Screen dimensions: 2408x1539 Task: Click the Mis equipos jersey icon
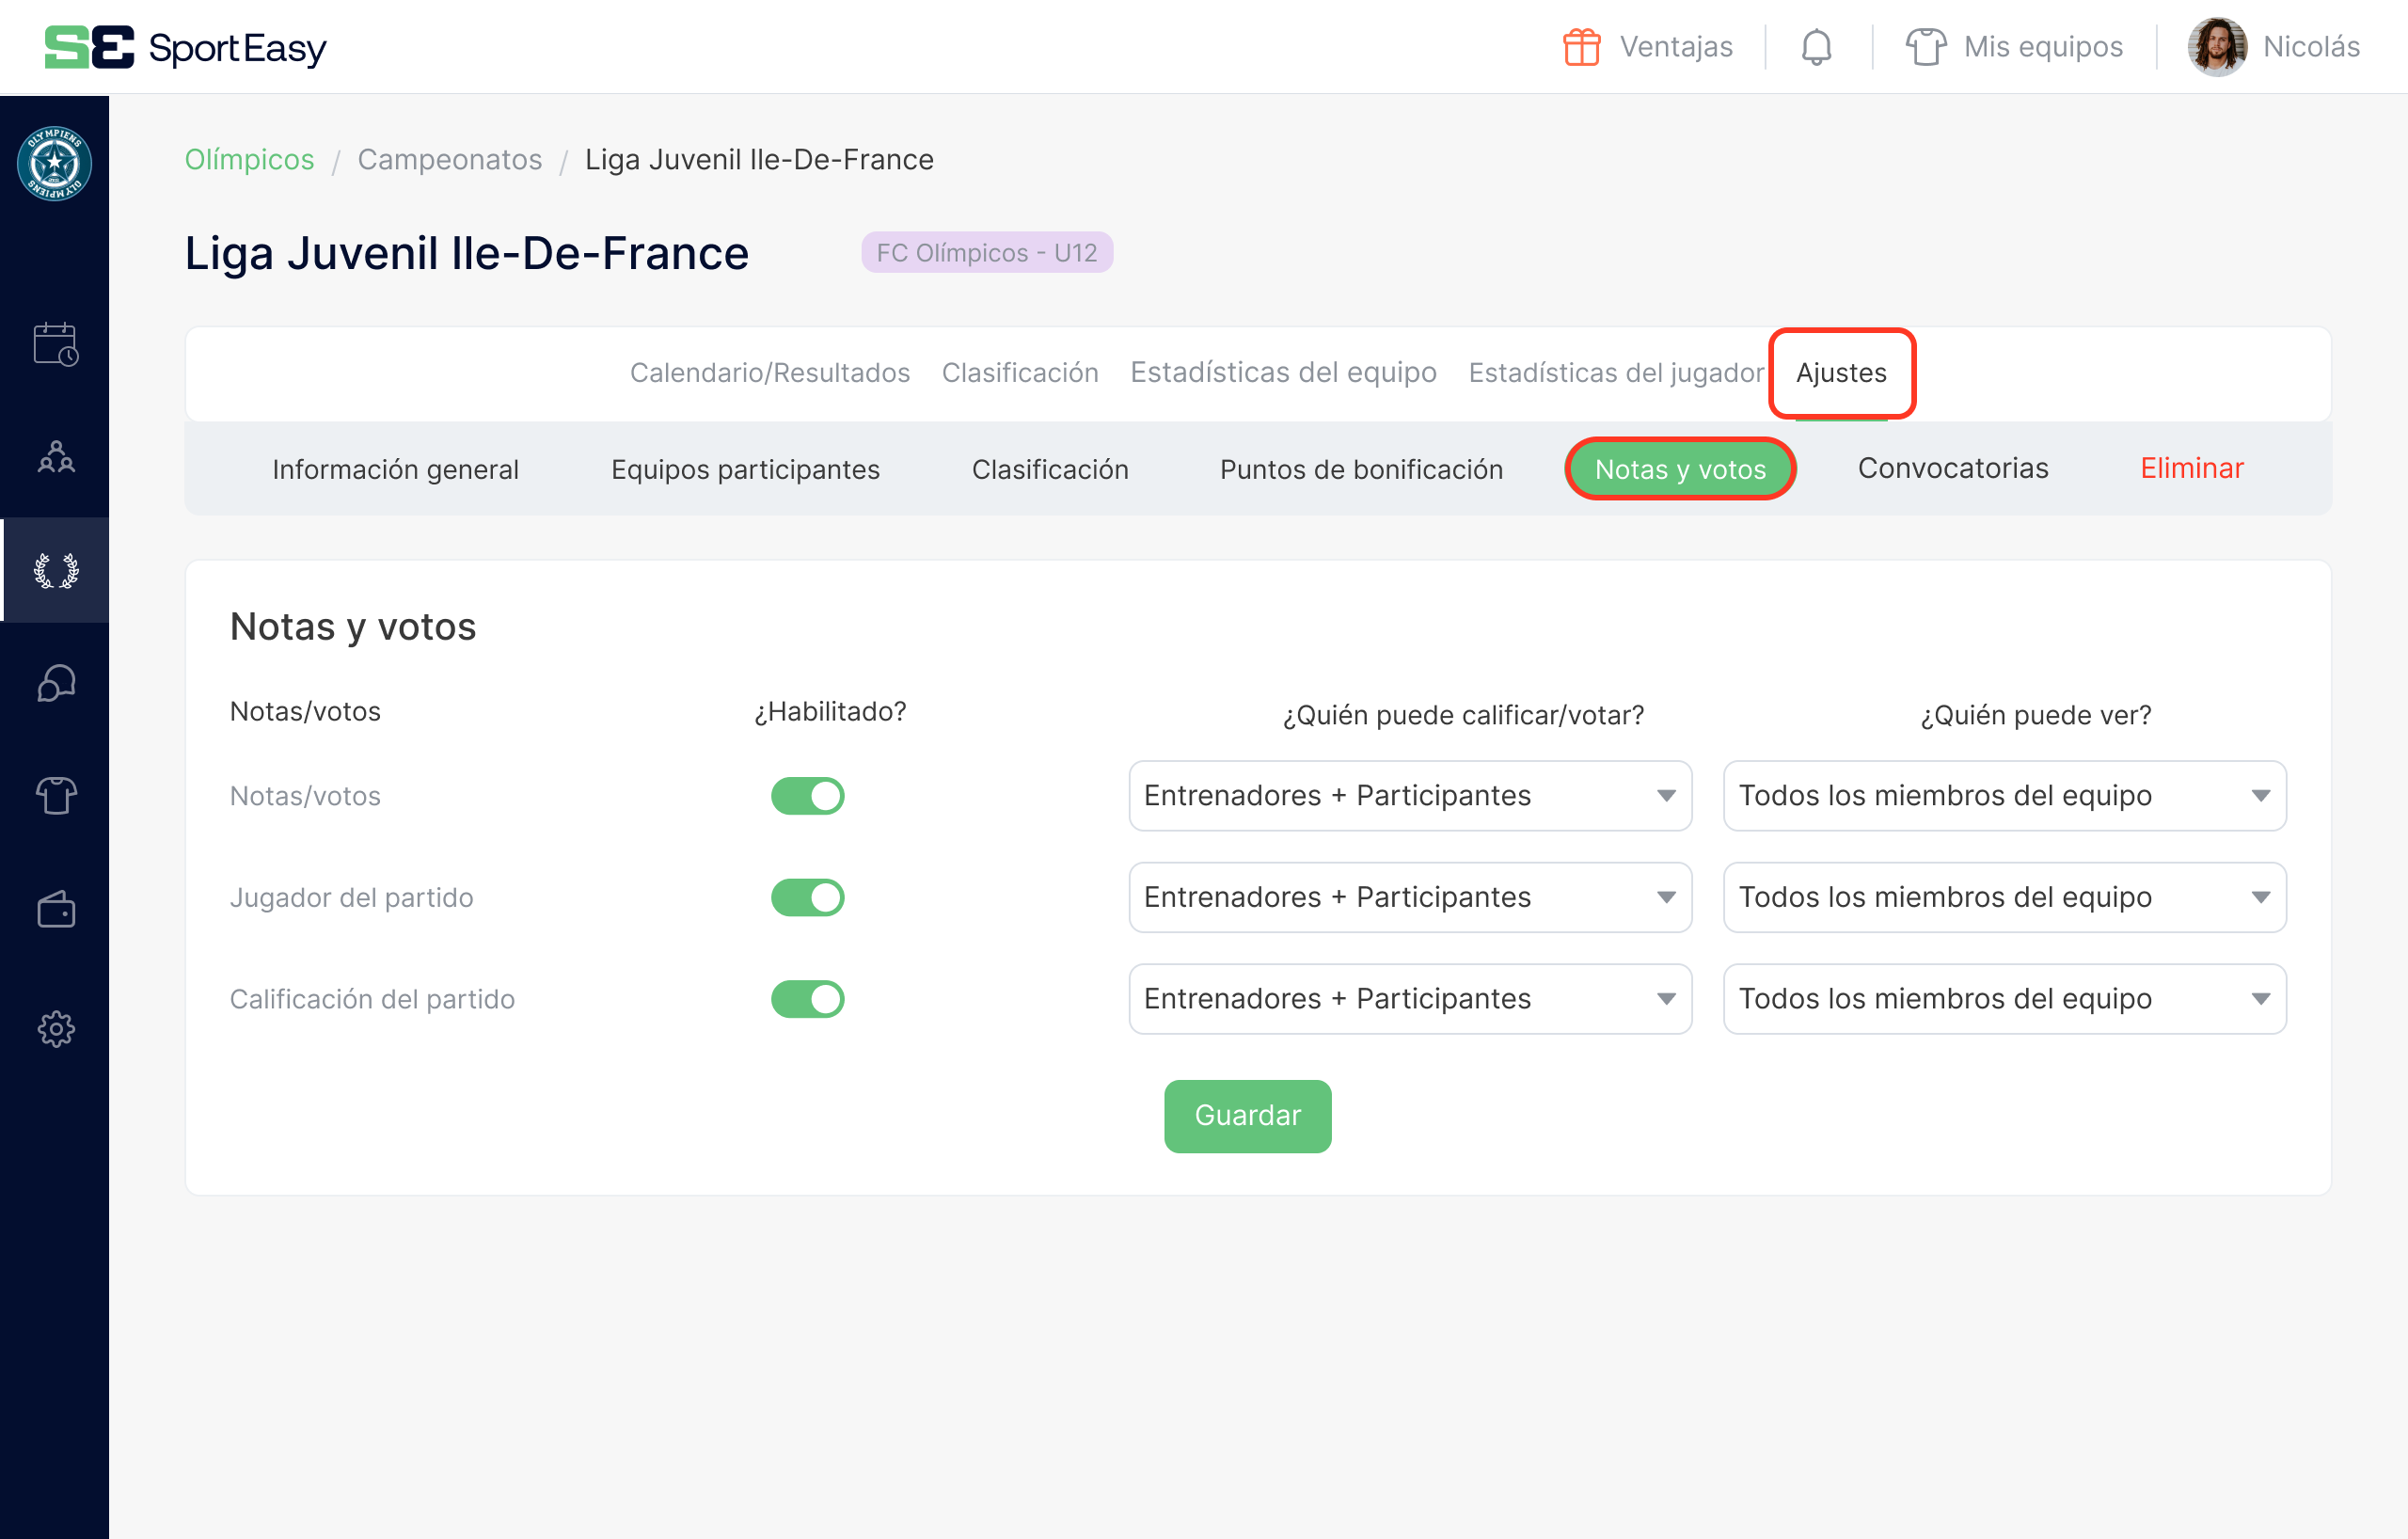click(x=1925, y=47)
